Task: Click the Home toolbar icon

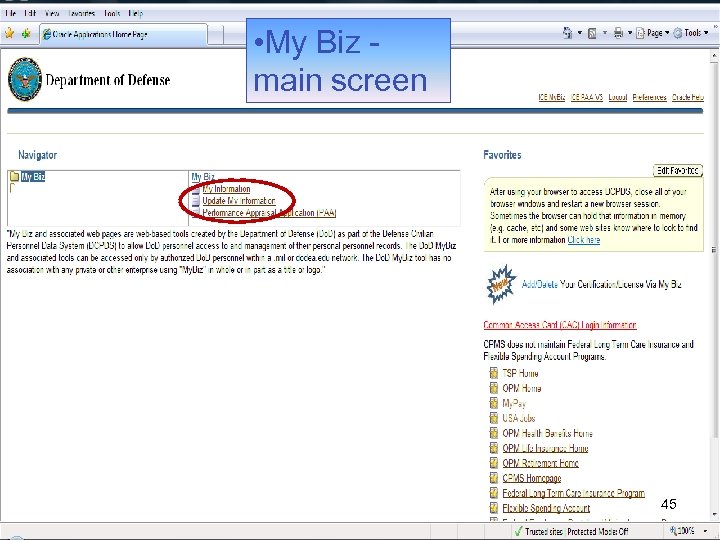Action: pyautogui.click(x=568, y=33)
